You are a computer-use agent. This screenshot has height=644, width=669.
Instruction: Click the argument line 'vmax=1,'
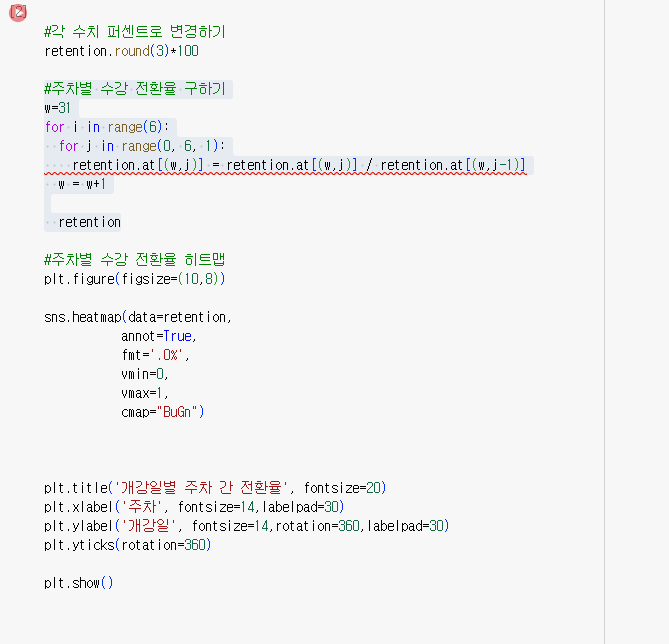[145, 393]
